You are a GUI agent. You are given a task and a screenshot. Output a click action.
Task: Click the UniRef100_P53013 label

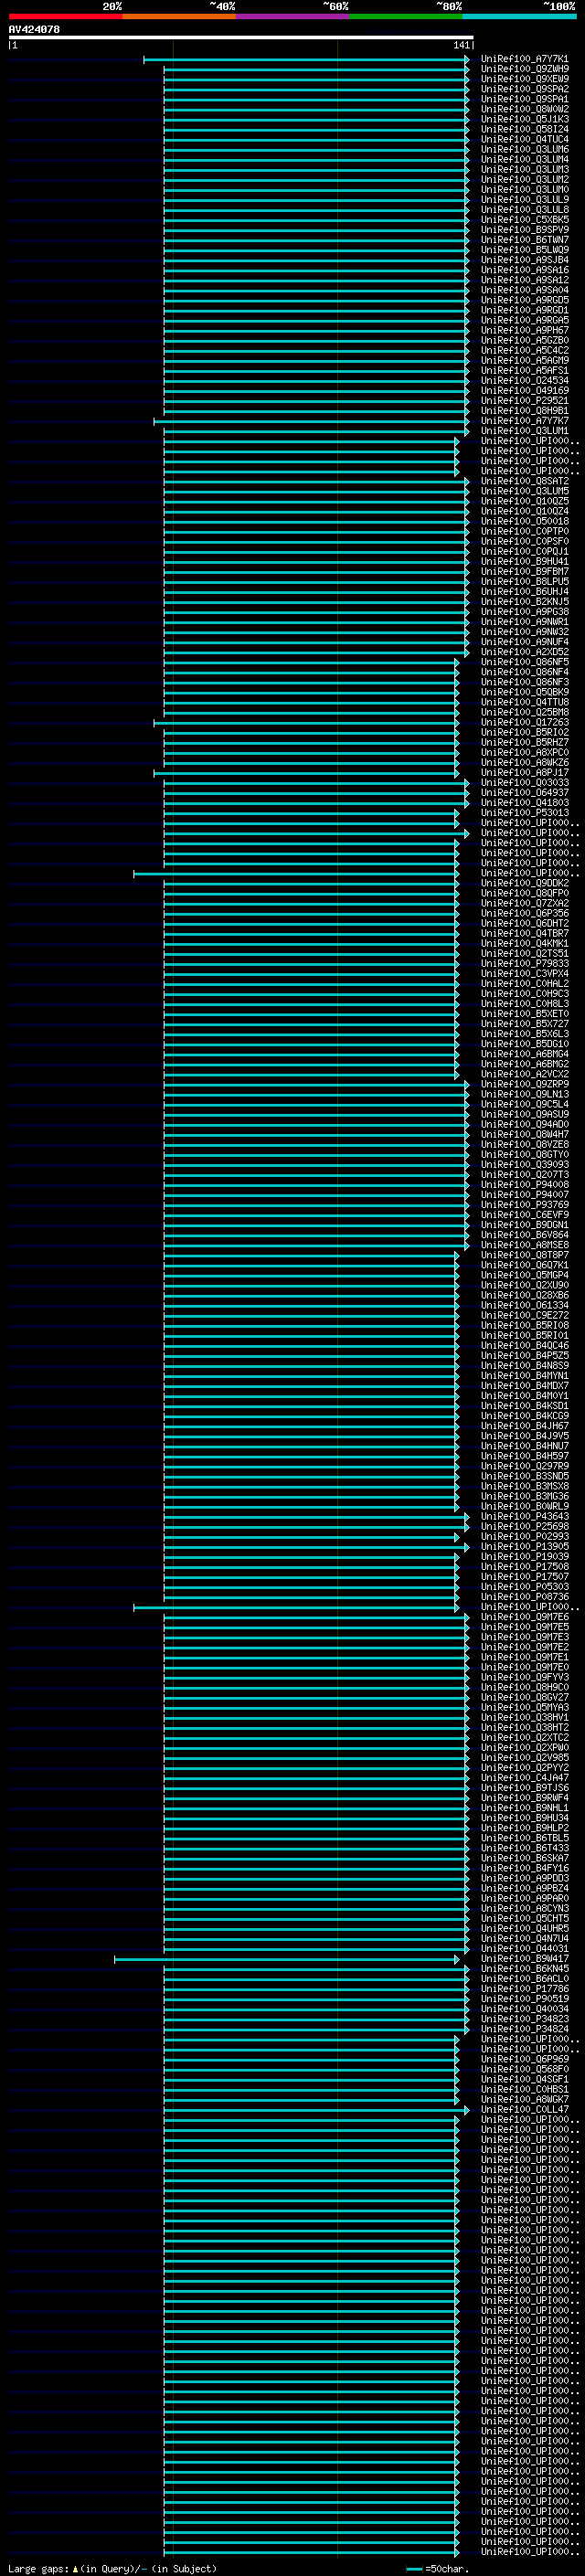(524, 812)
